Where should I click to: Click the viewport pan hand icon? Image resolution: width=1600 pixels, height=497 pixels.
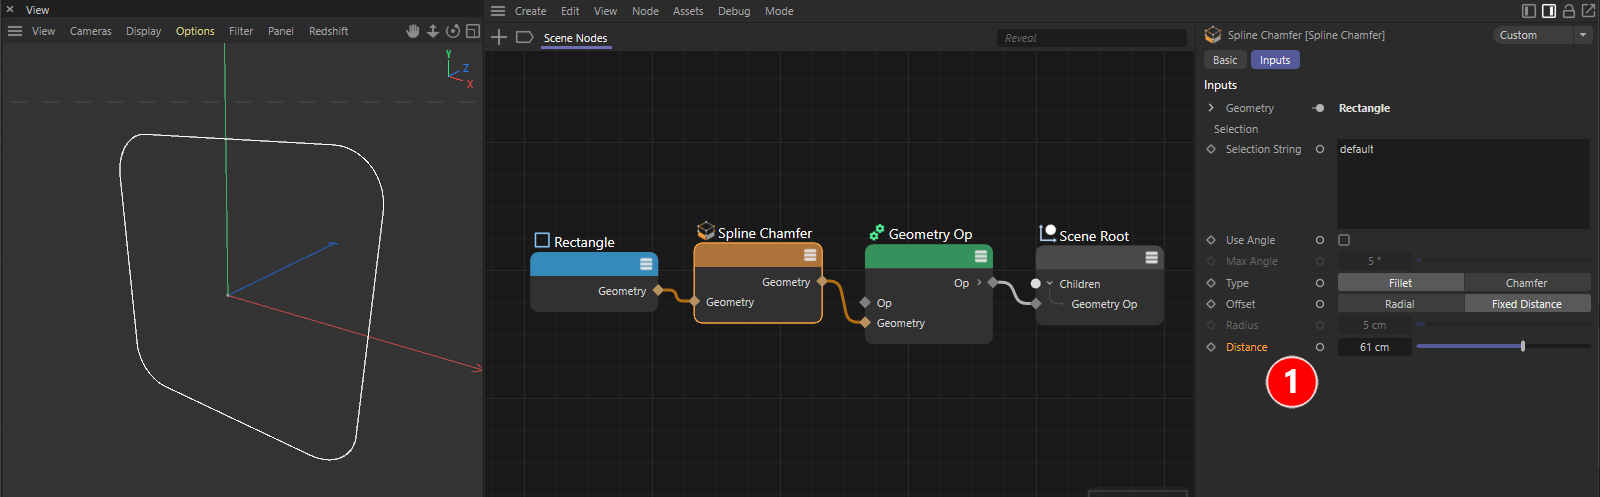click(413, 31)
